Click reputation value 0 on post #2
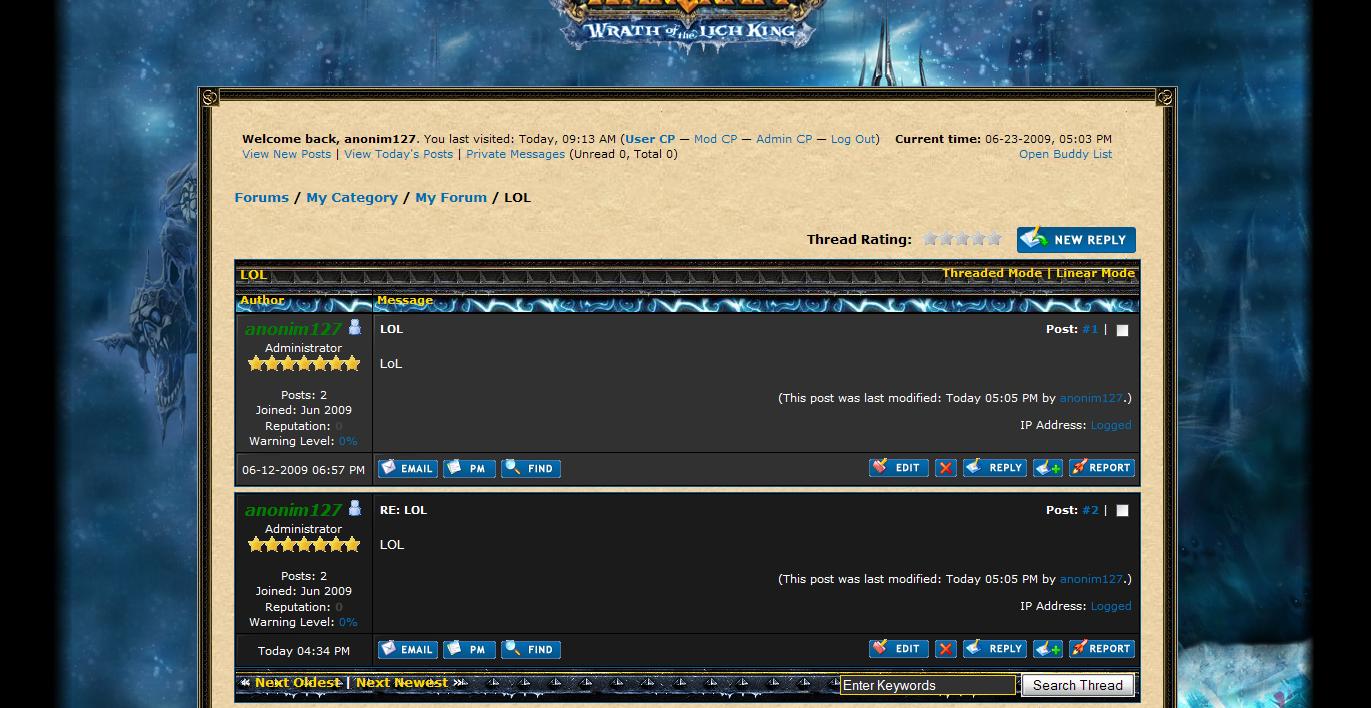This screenshot has width=1371, height=708. tap(338, 607)
